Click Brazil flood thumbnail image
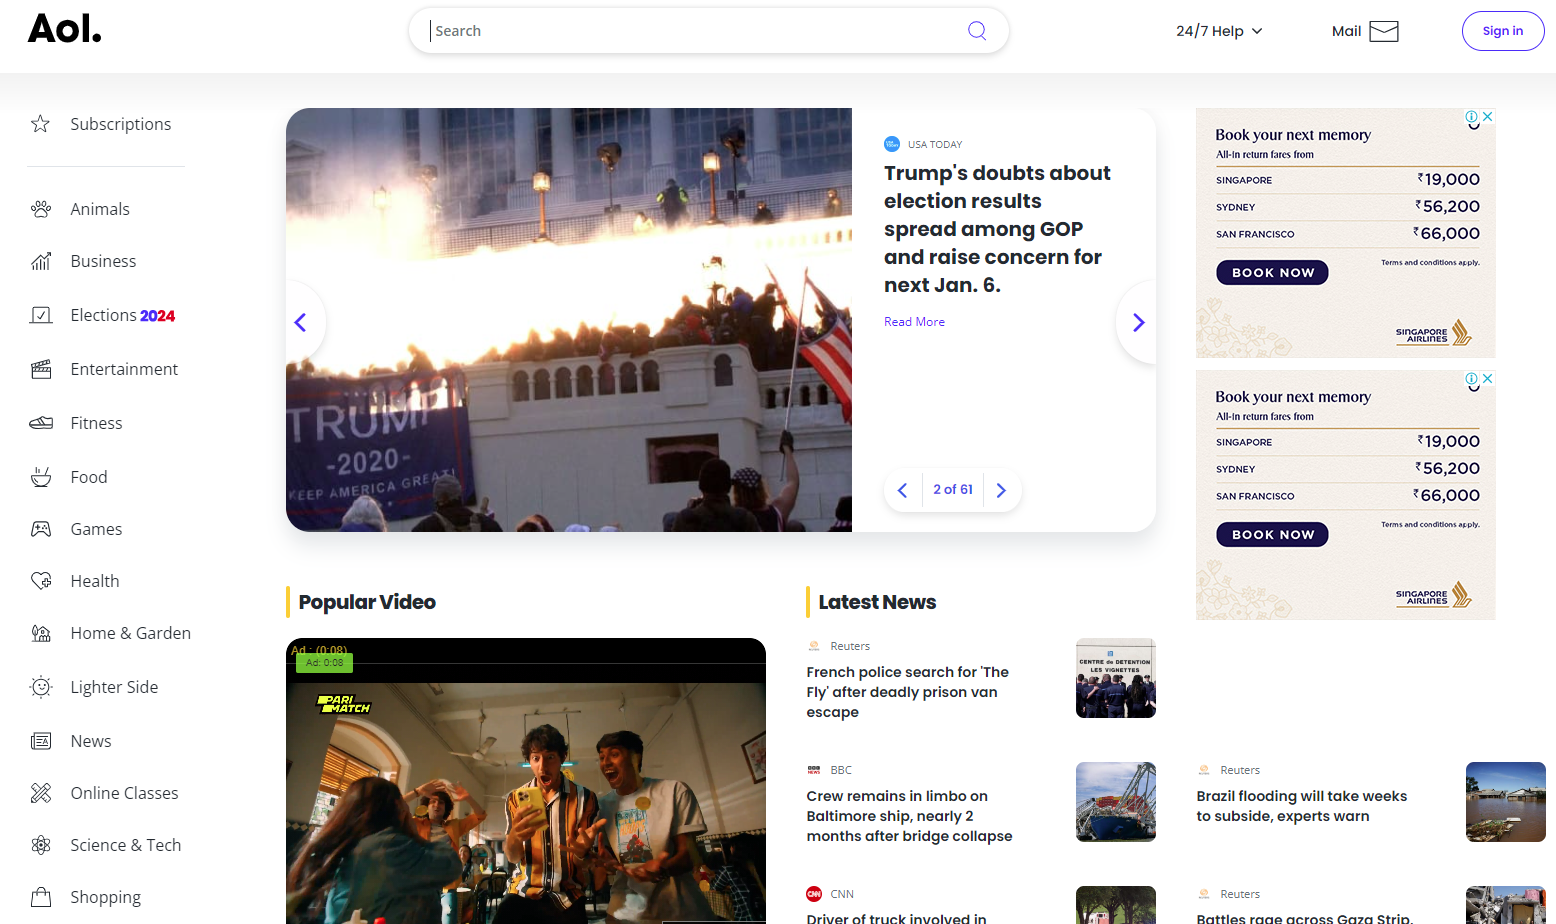 click(x=1506, y=802)
